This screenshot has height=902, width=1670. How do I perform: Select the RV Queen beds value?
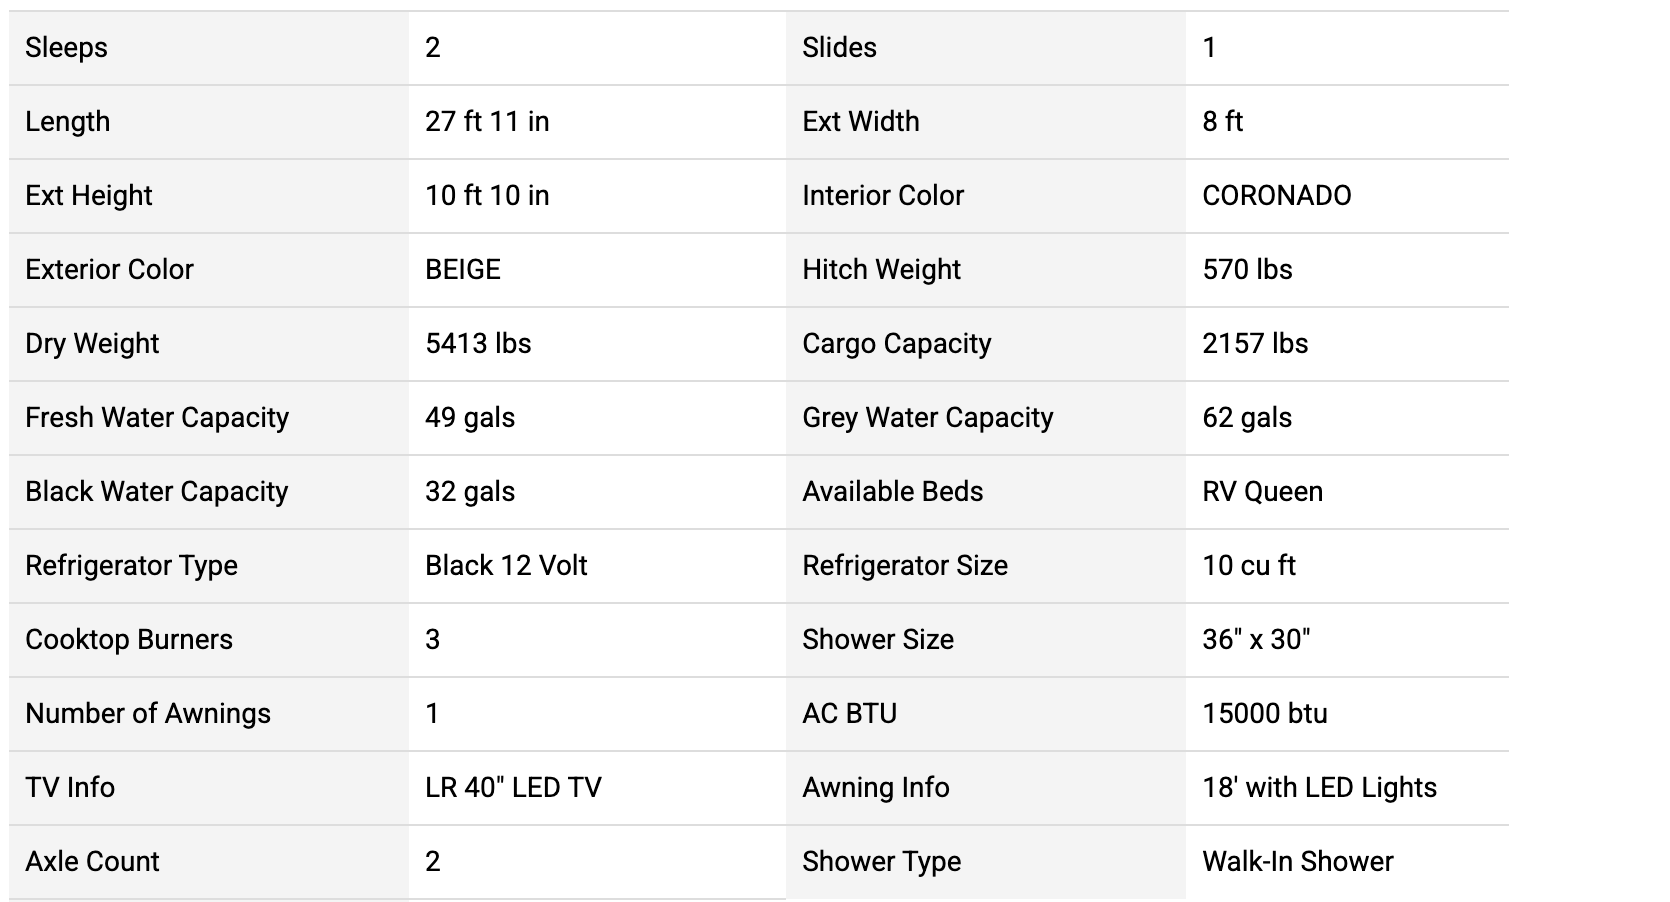[1262, 492]
